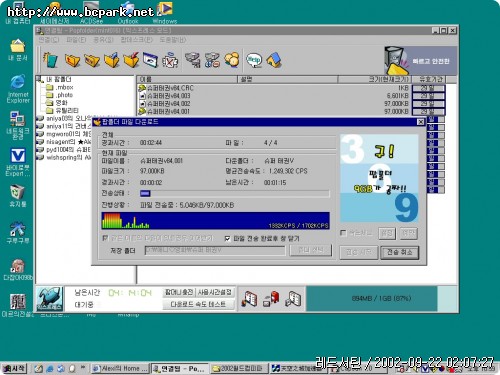
Task: Switch to Alexi's Home taskbar window
Action: click(x=120, y=369)
